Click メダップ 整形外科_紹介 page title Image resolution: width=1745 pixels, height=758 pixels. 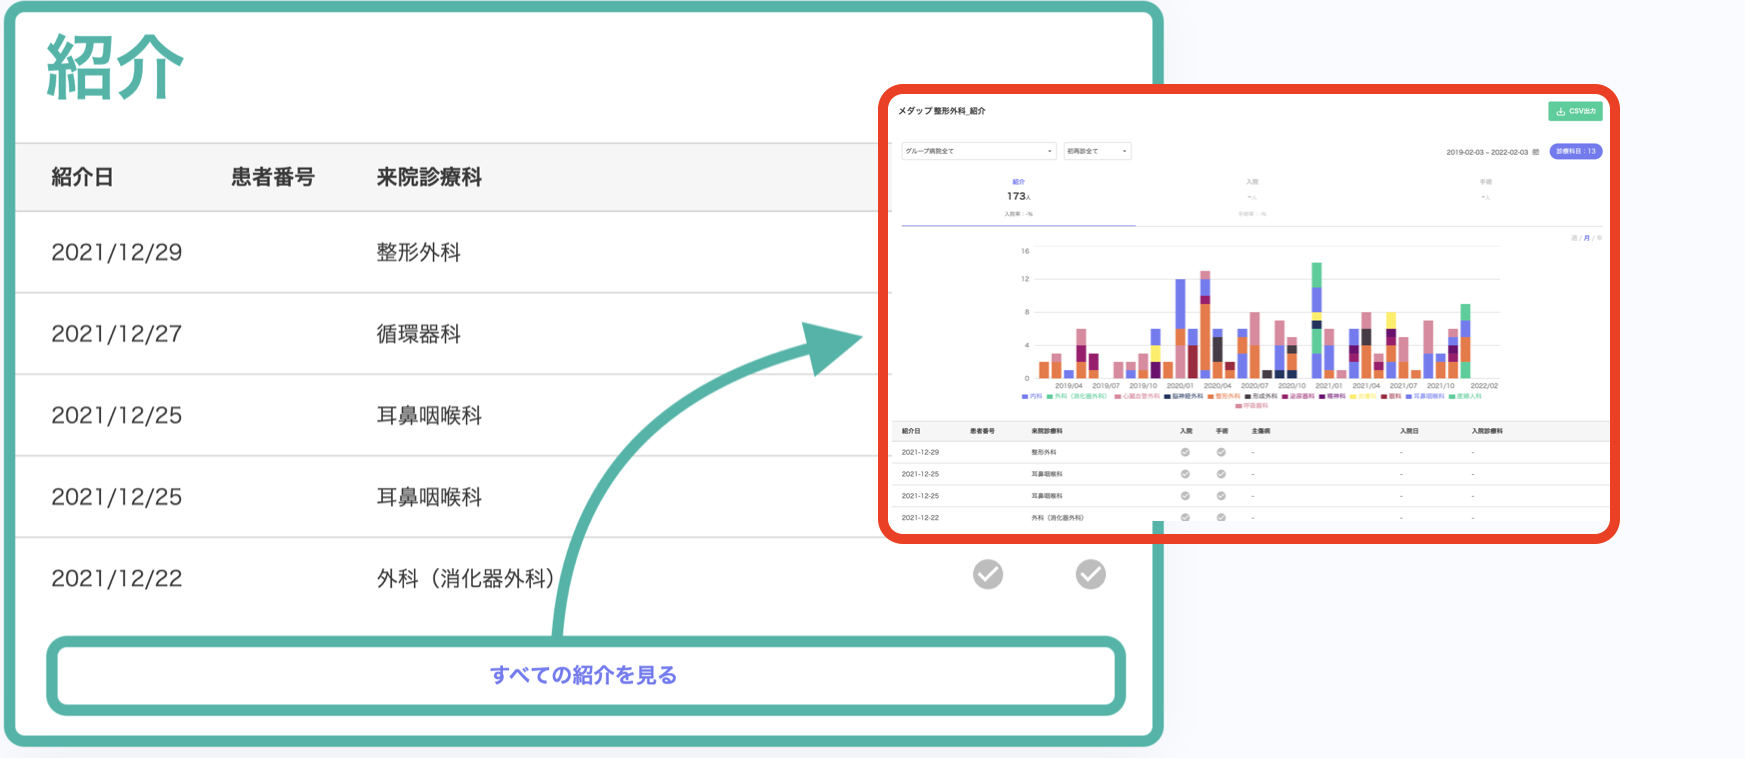click(941, 111)
